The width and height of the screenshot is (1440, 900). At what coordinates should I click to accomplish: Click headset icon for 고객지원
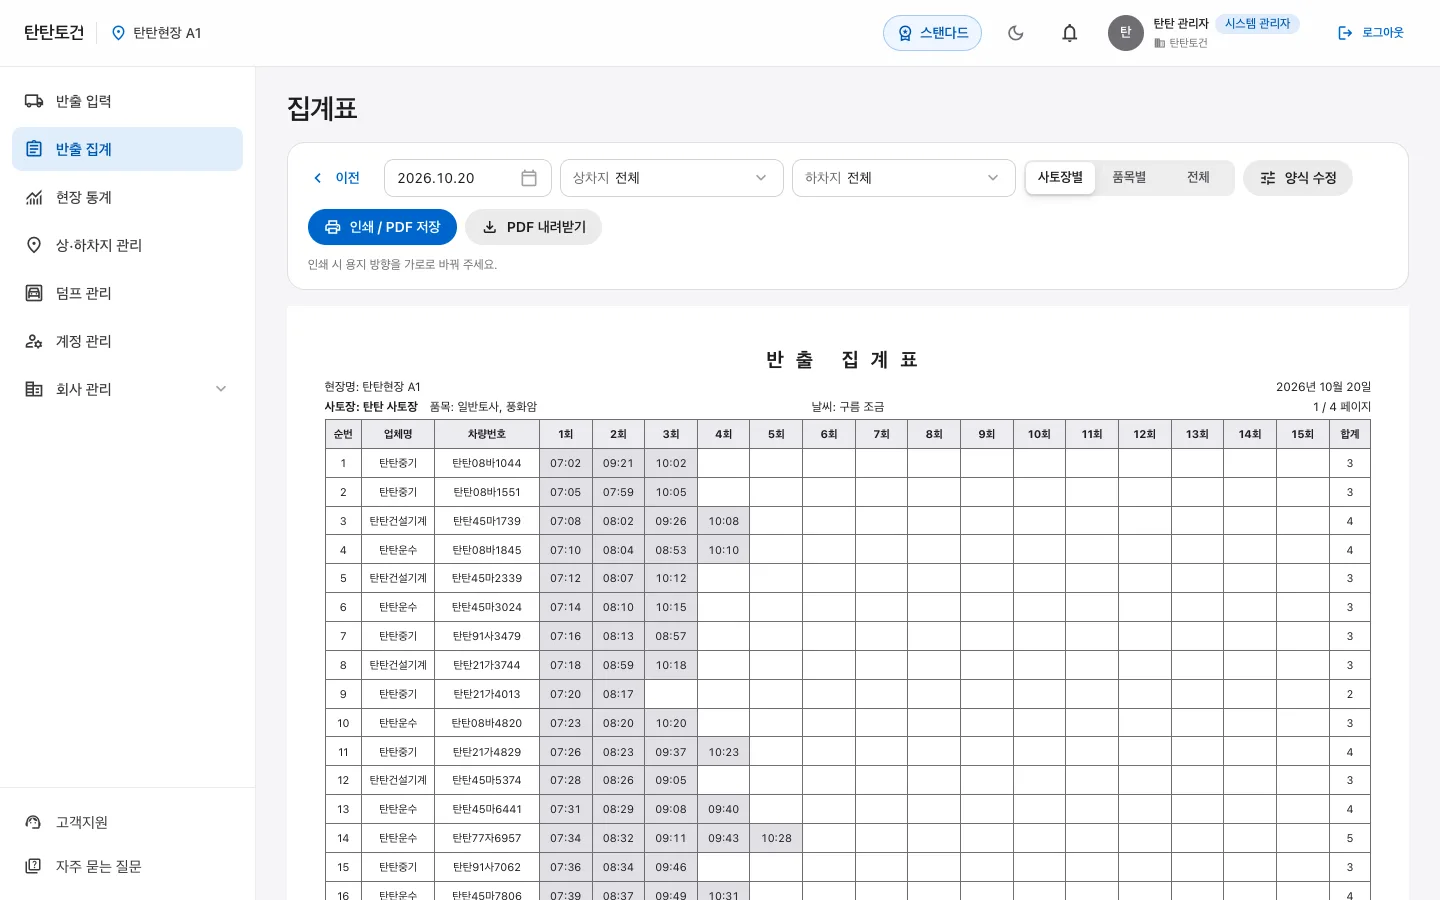[34, 822]
